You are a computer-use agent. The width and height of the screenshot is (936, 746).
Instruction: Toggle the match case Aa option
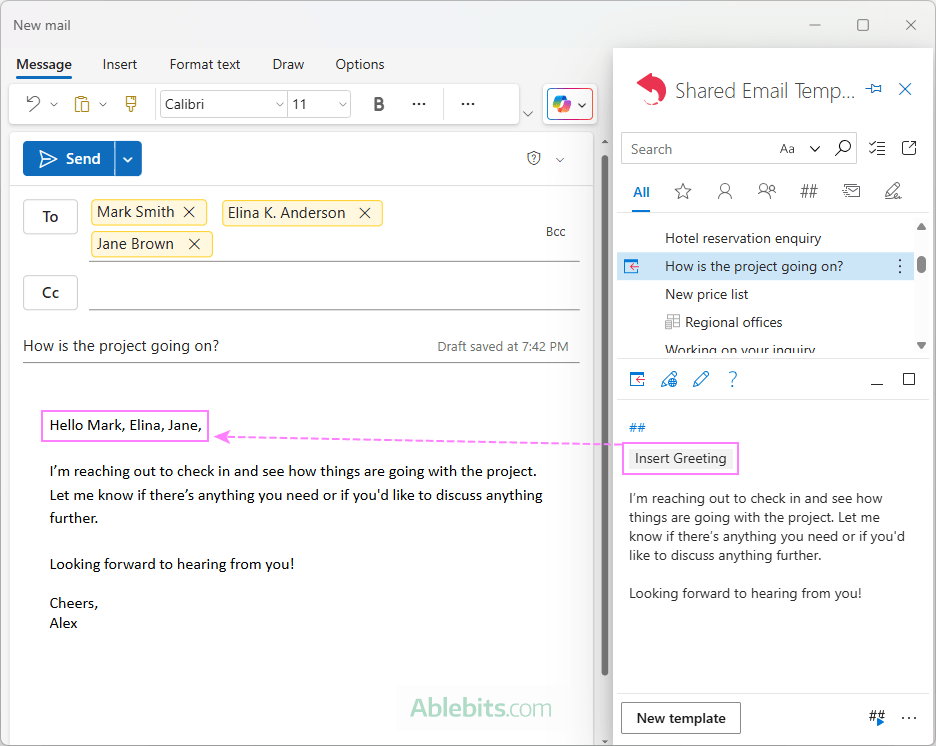tap(787, 149)
